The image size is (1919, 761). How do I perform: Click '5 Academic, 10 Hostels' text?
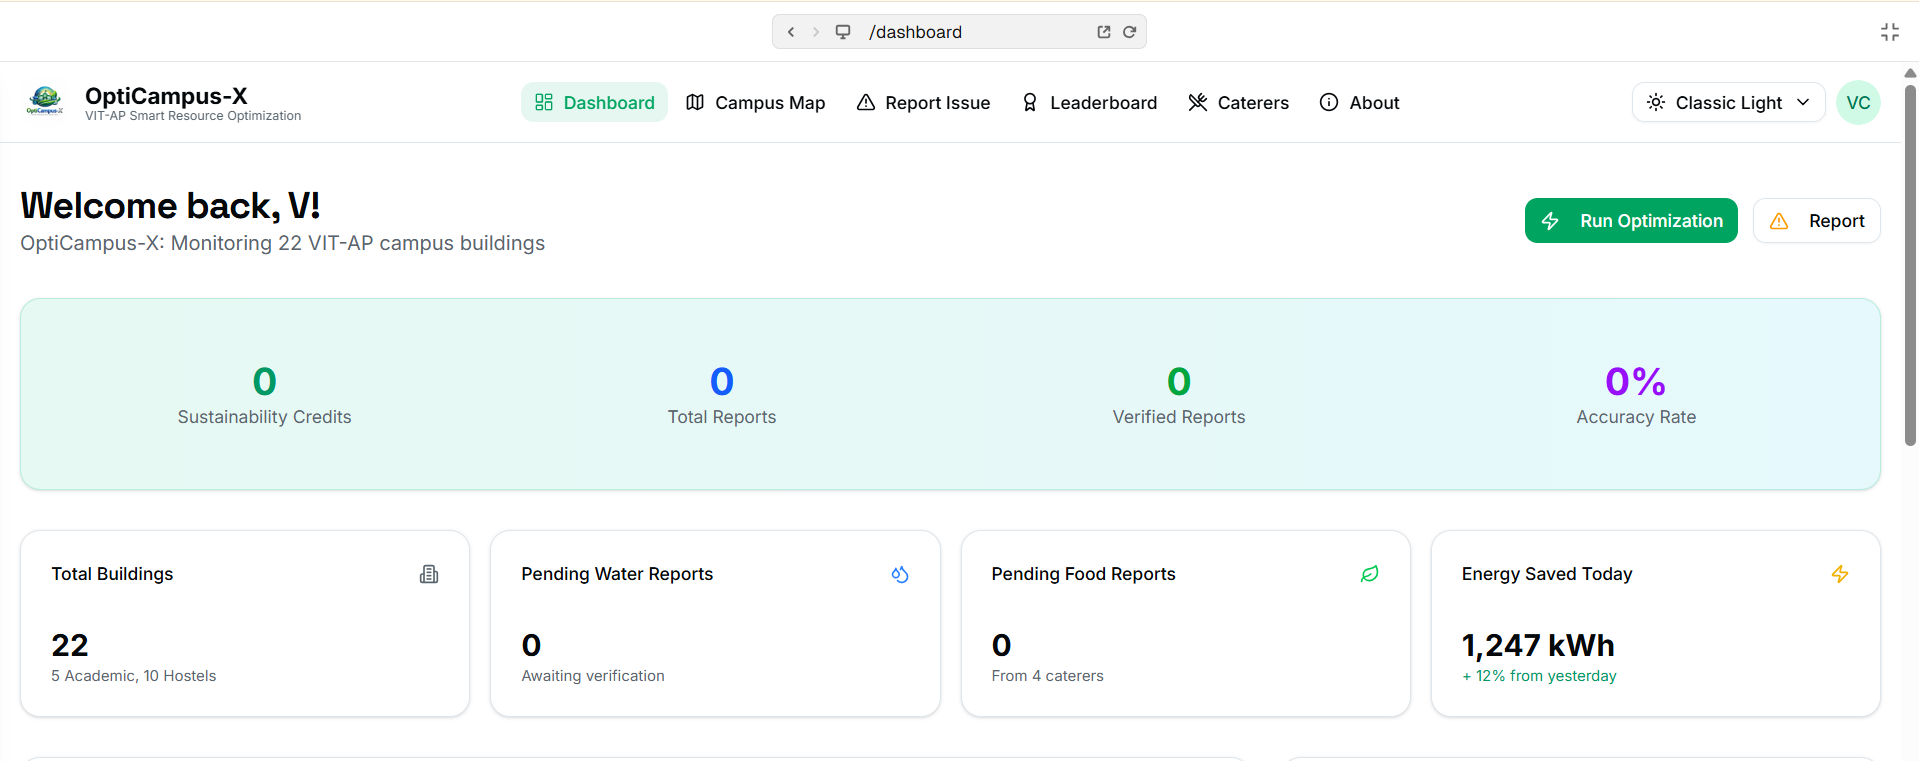pos(134,676)
